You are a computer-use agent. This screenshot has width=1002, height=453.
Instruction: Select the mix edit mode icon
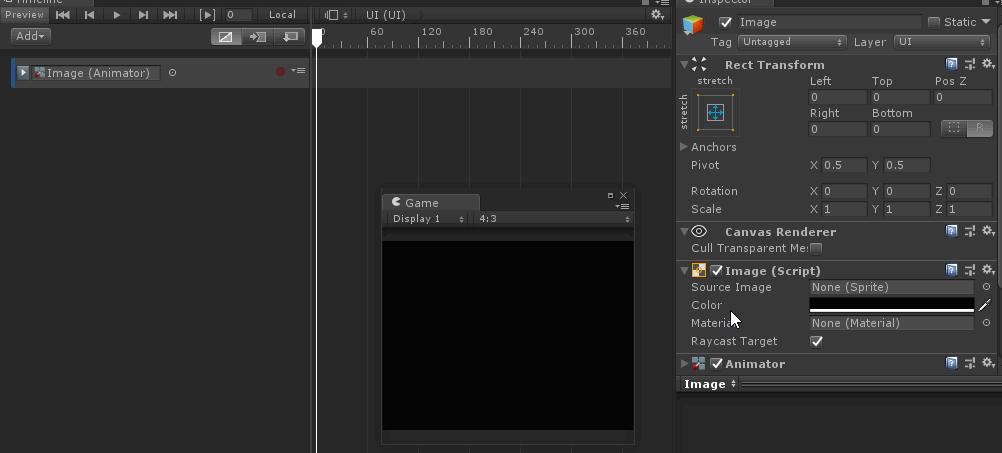(x=226, y=37)
